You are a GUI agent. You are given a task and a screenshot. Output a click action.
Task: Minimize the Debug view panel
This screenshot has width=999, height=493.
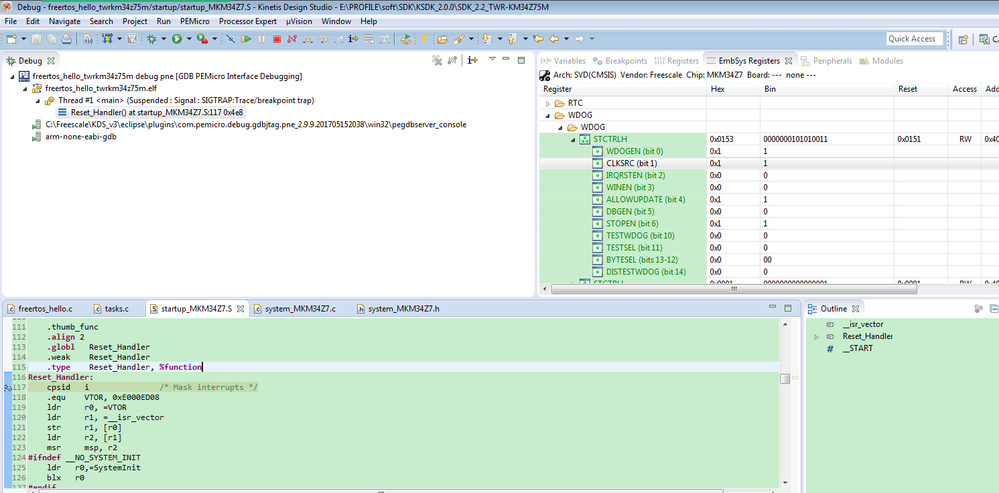pyautogui.click(x=507, y=60)
